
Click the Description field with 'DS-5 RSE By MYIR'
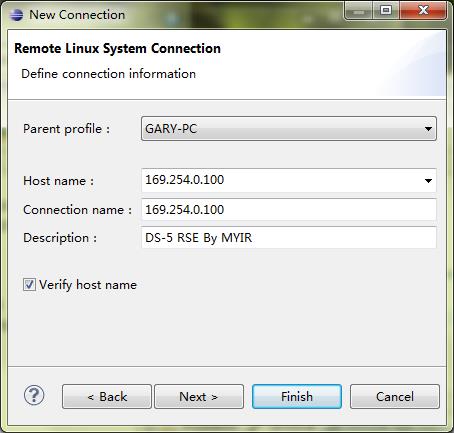click(289, 238)
